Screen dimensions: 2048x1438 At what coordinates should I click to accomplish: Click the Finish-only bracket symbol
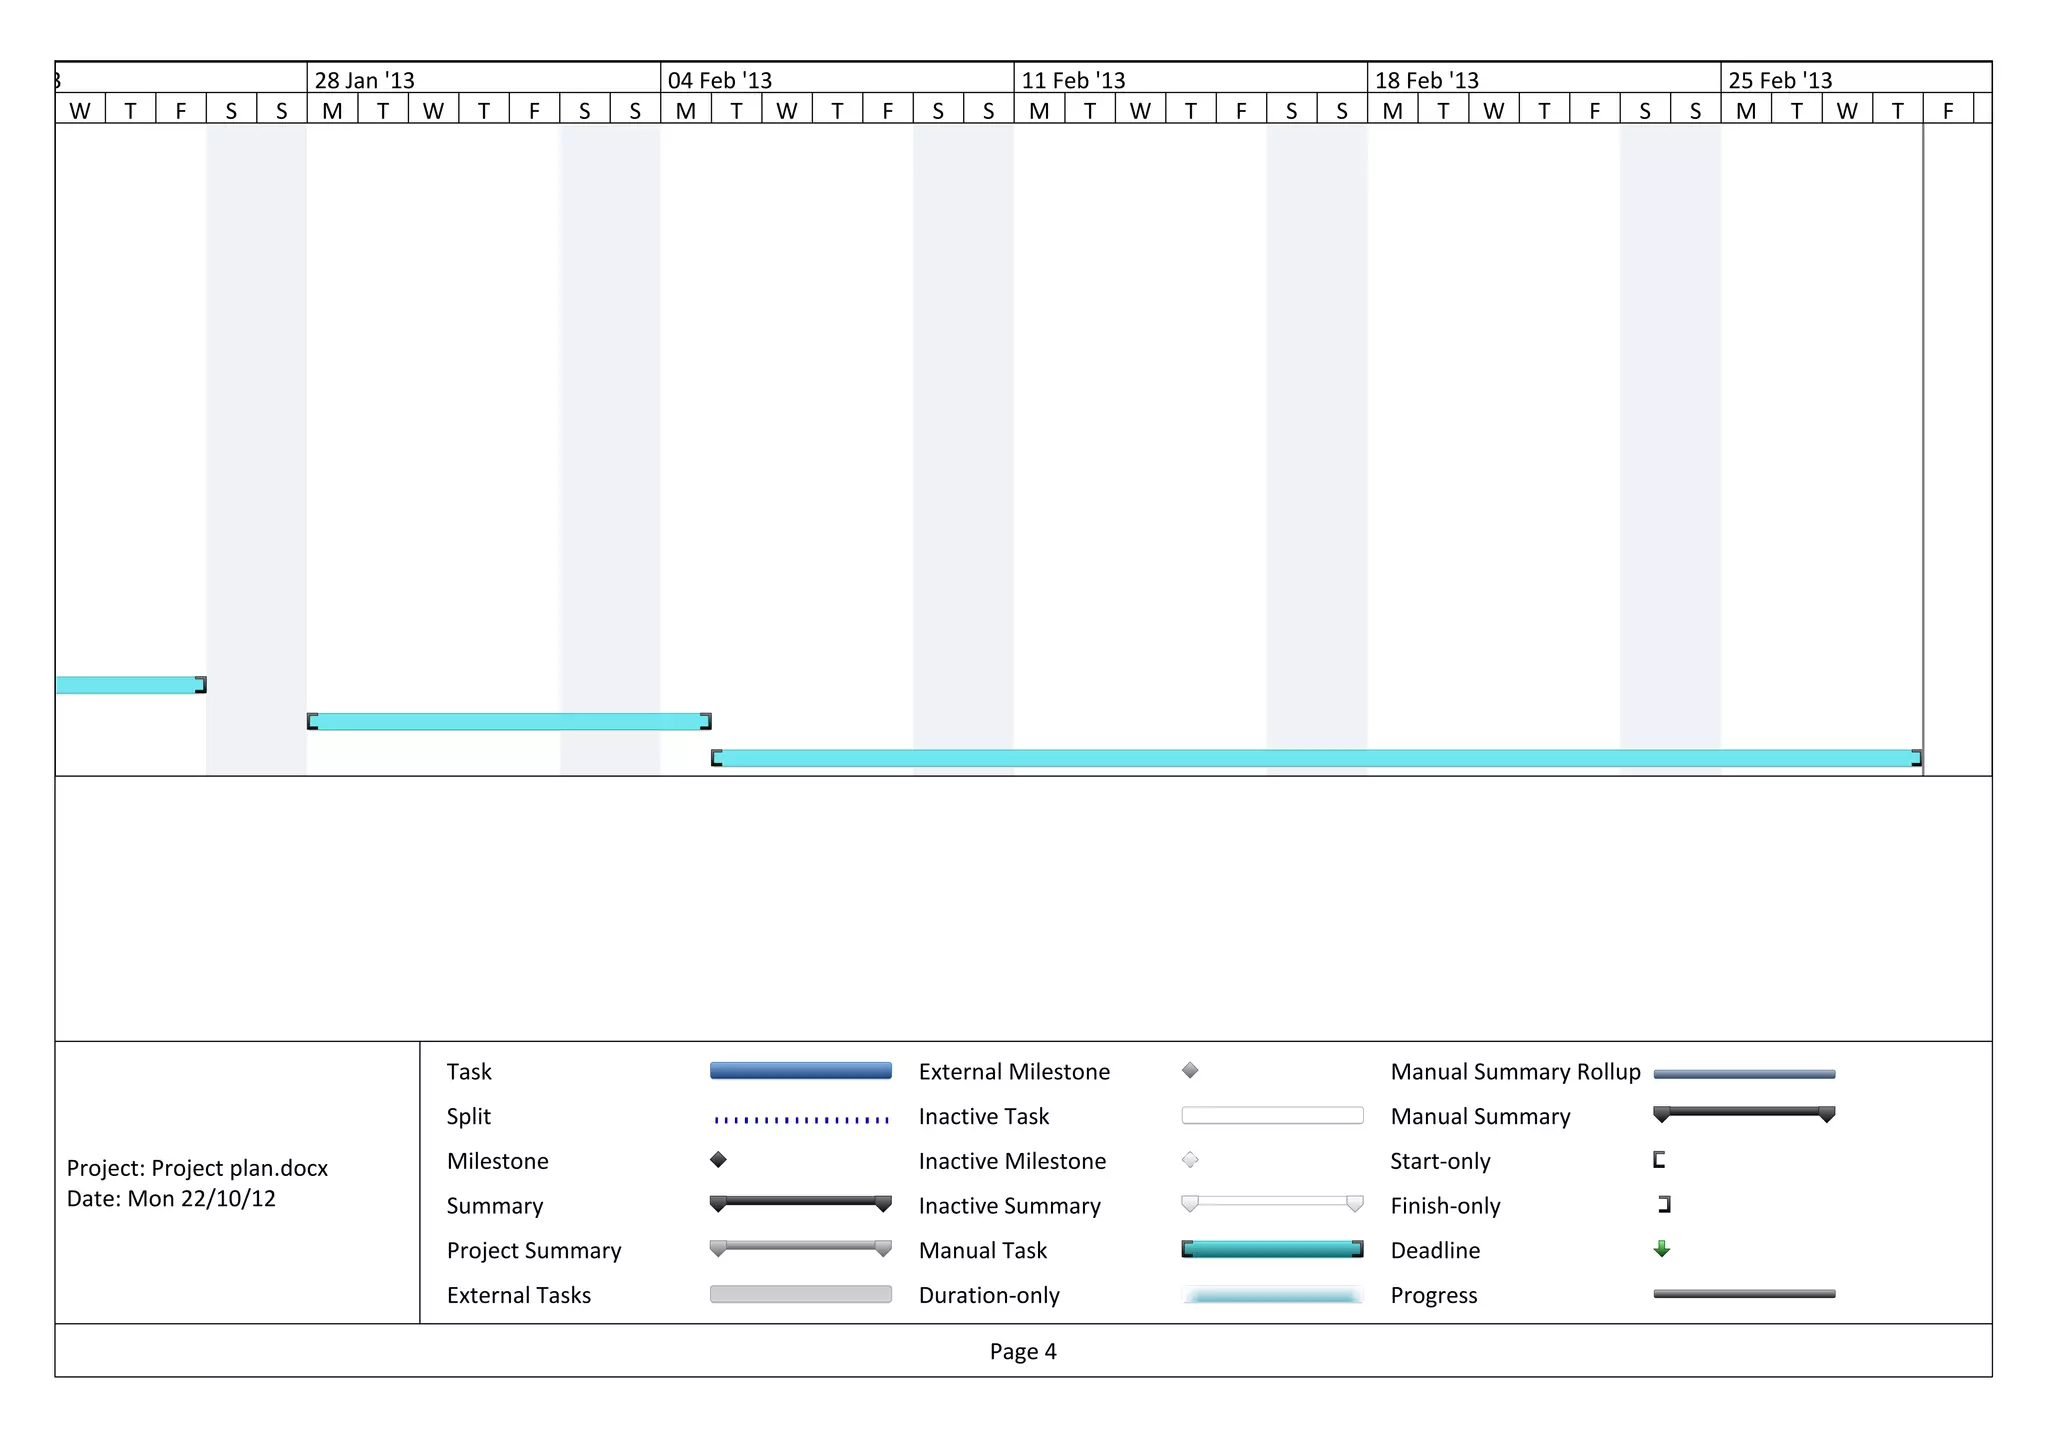pos(1665,1205)
